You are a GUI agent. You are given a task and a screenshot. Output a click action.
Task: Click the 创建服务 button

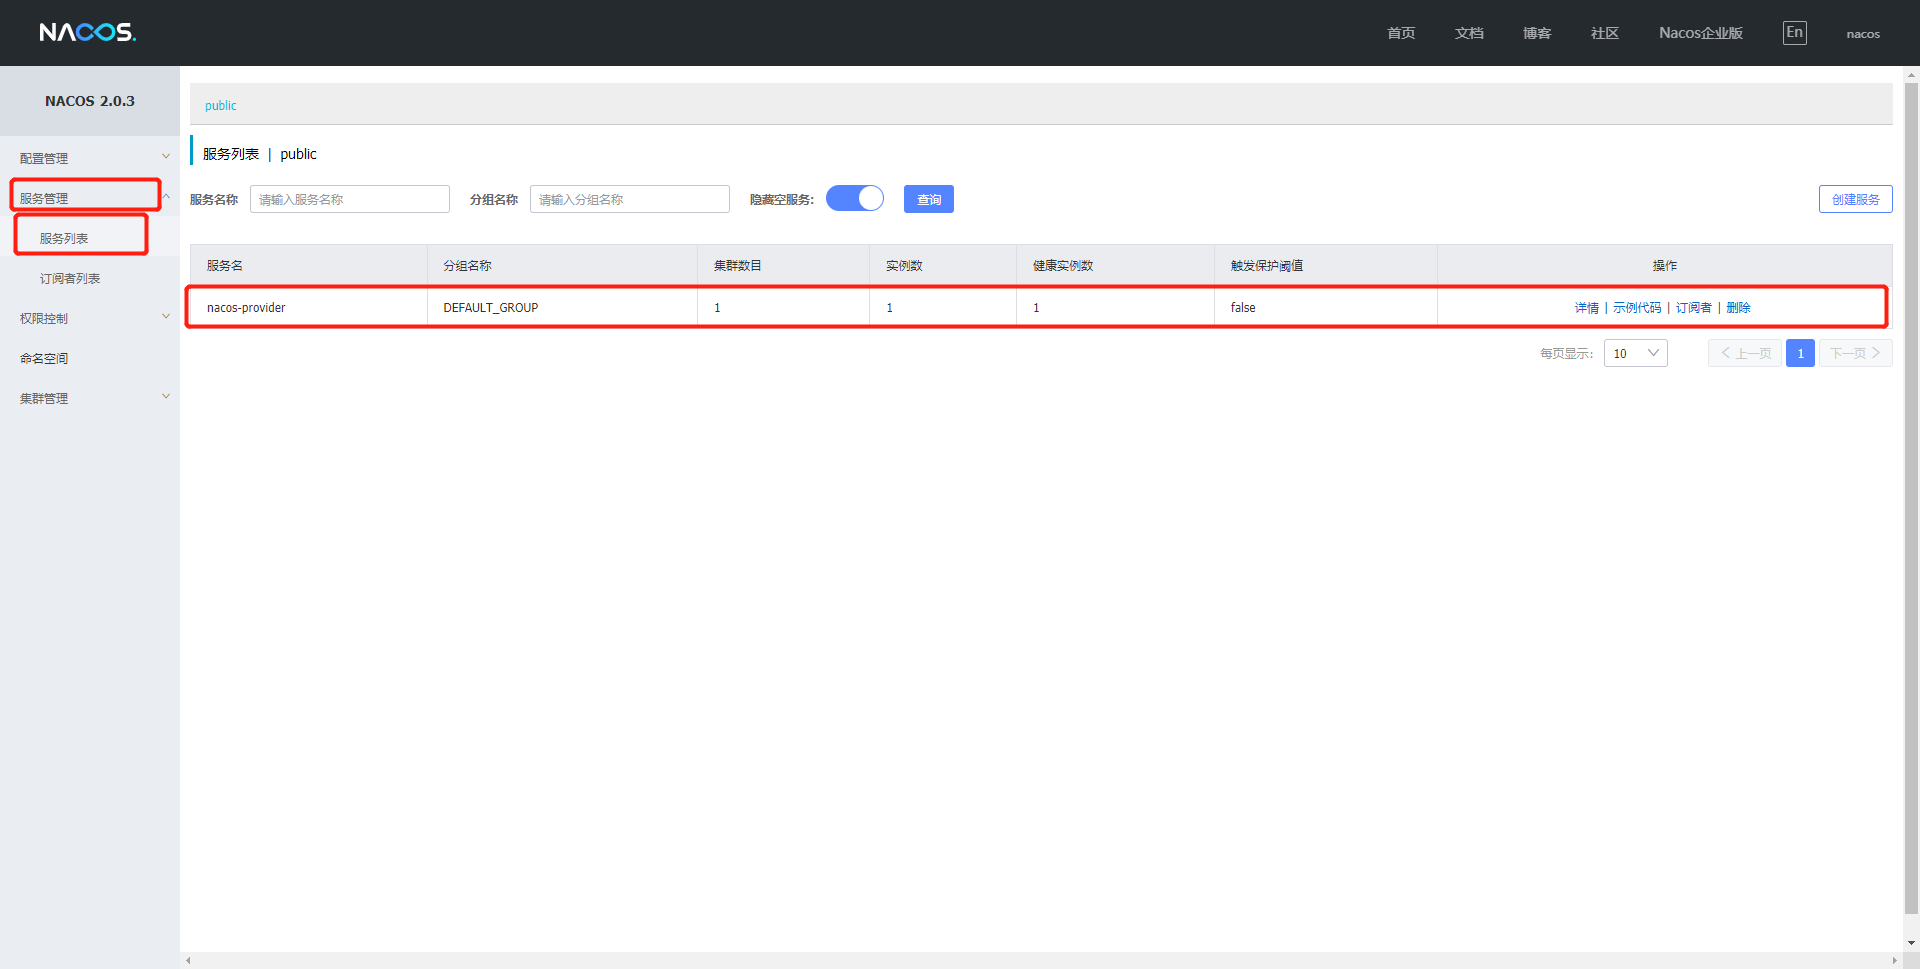[1855, 199]
